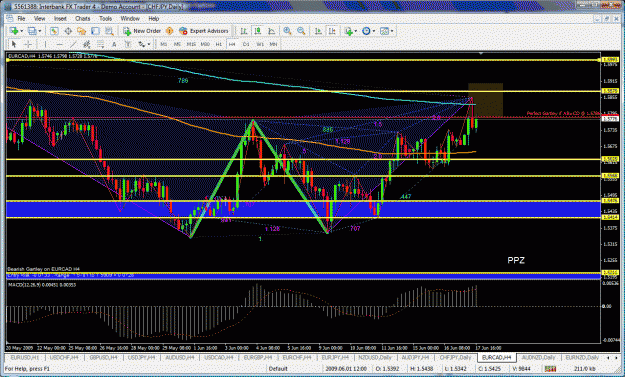This screenshot has width=625, height=377.
Task: Select the Text Label tool
Action: [128, 44]
